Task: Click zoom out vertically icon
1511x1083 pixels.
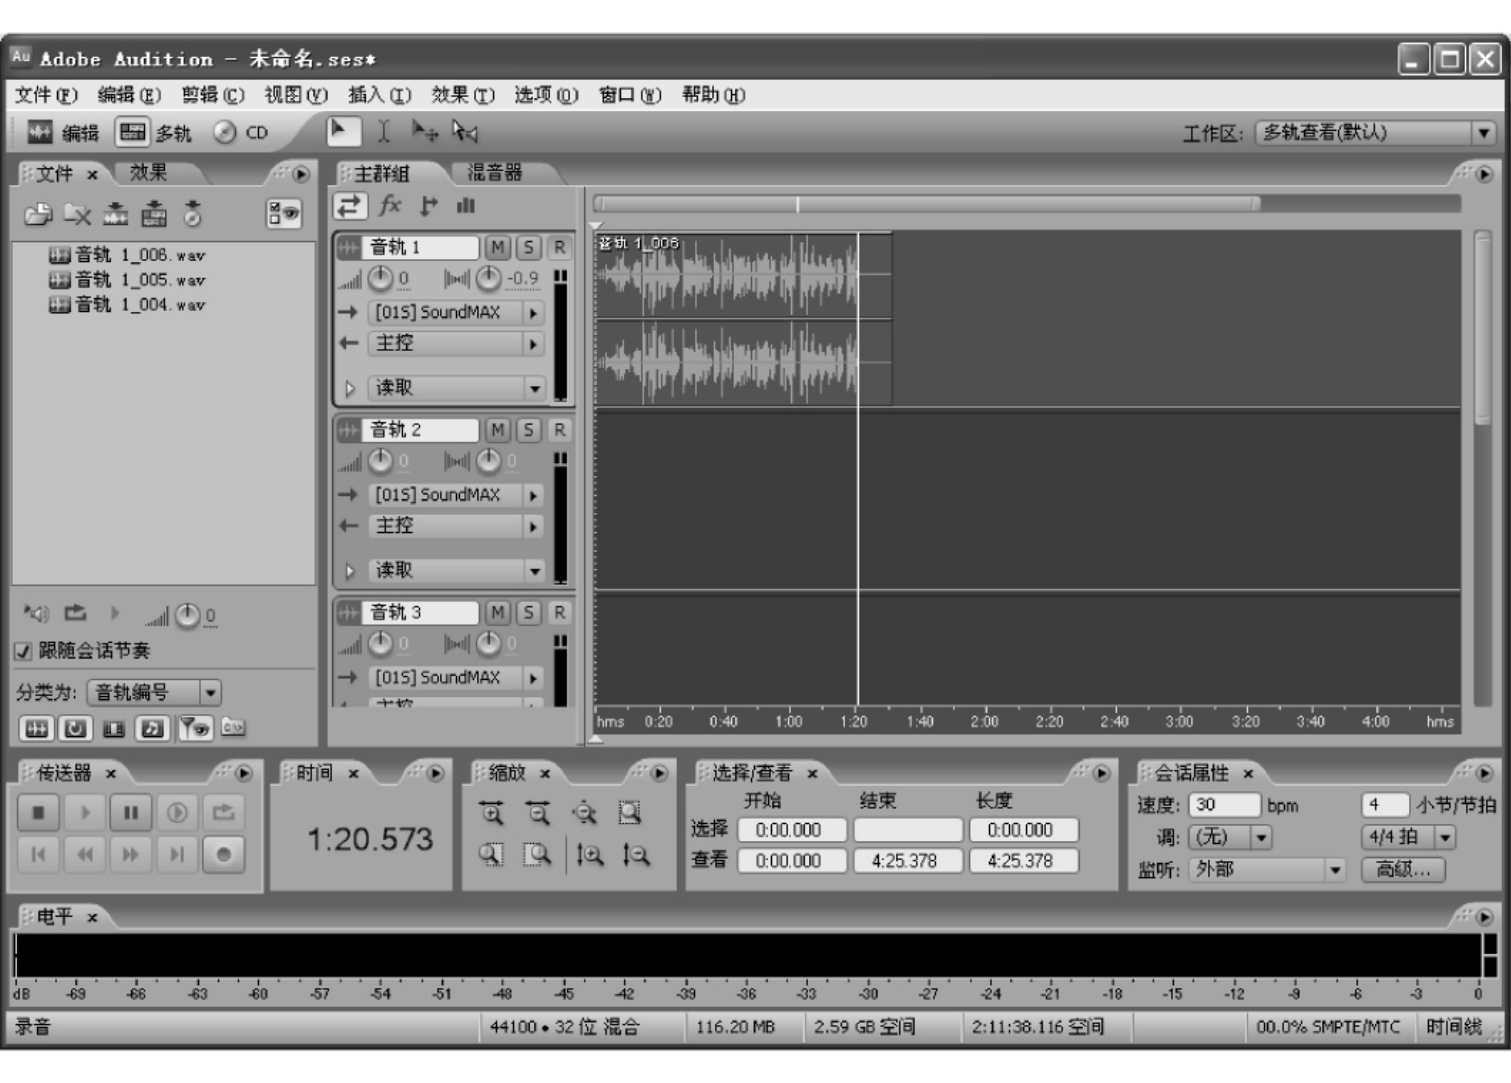Action: pos(636,855)
